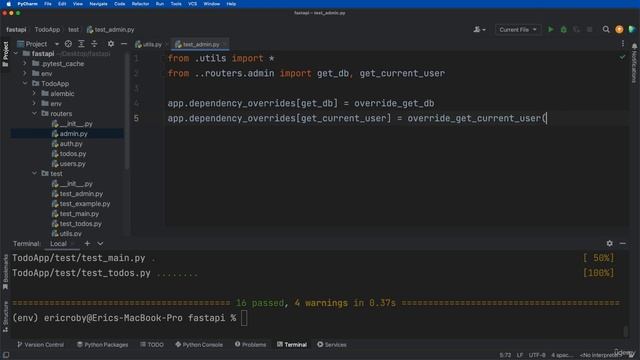Open the Services tool window
This screenshot has height=360, width=640.
[x=332, y=344]
